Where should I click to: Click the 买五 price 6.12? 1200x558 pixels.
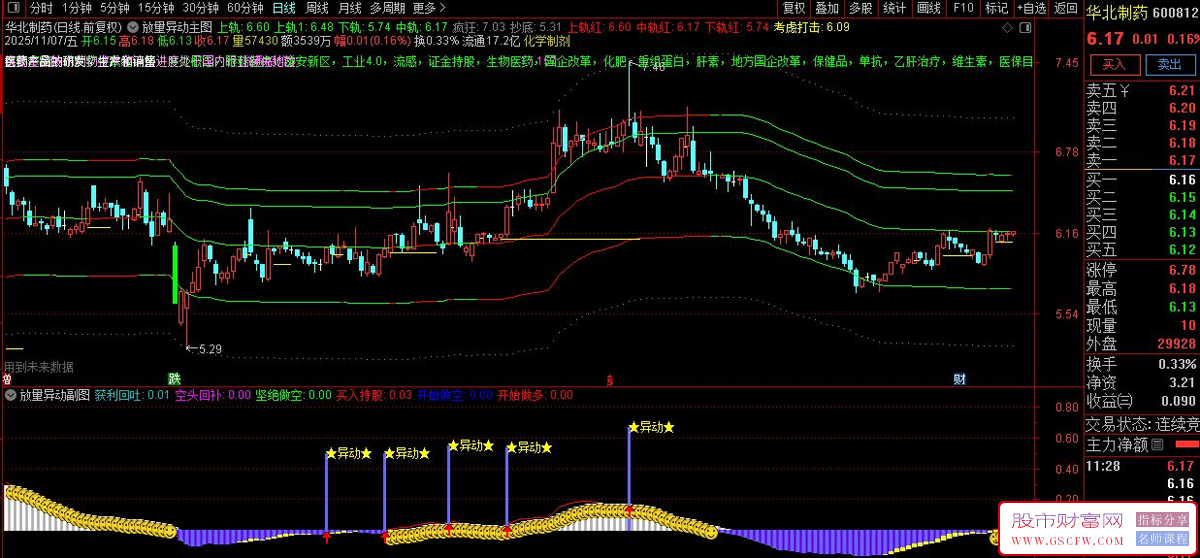point(1181,249)
